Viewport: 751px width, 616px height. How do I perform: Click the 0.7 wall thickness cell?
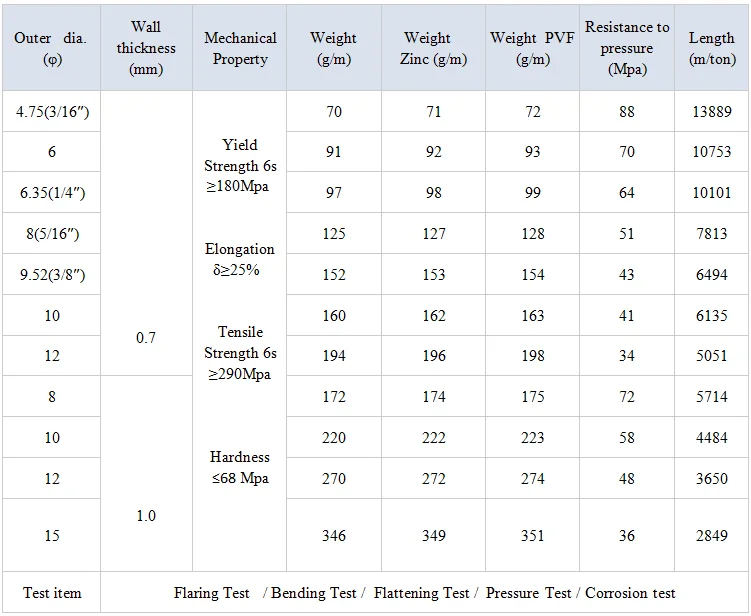pos(146,338)
